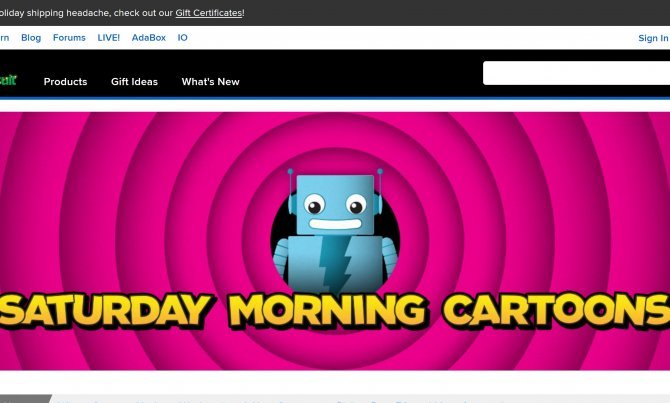Open the Forums link

pyautogui.click(x=69, y=38)
